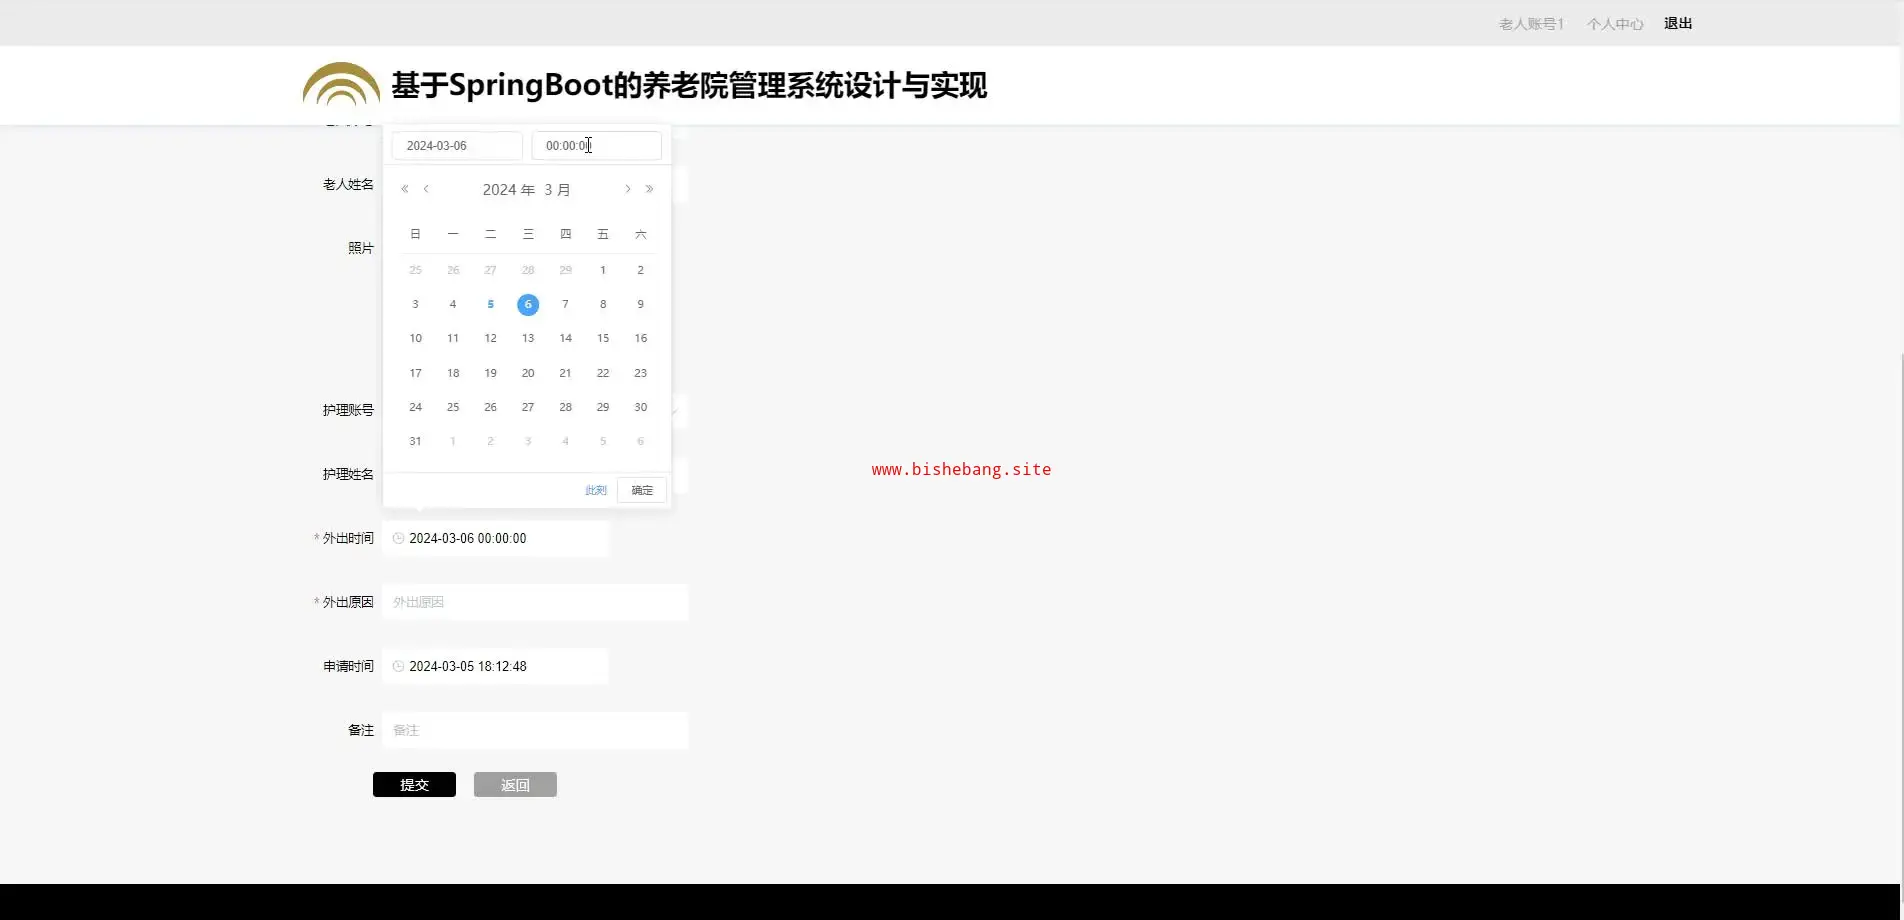Viewport: 1904px width, 920px height.
Task: Pick day 18 in the calendar
Action: tap(453, 373)
